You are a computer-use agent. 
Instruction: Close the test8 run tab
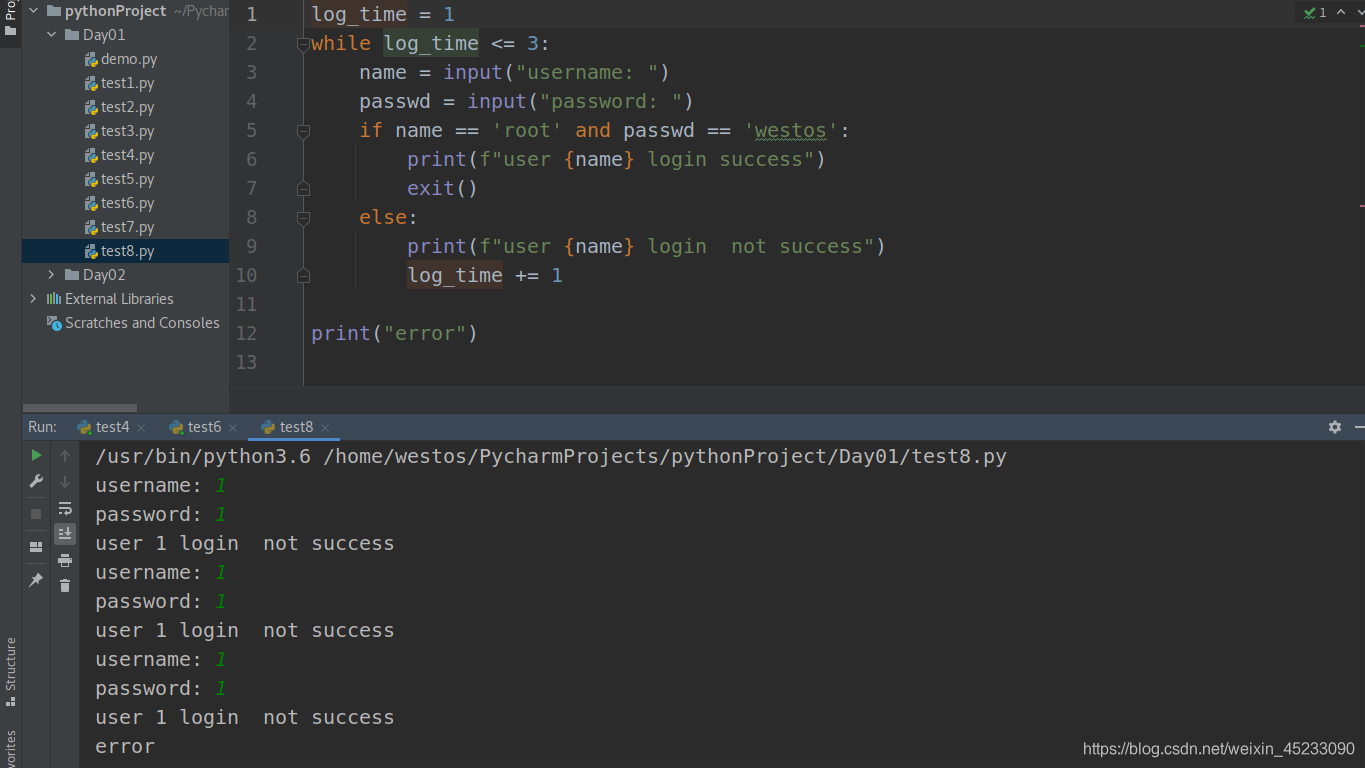tap(325, 428)
